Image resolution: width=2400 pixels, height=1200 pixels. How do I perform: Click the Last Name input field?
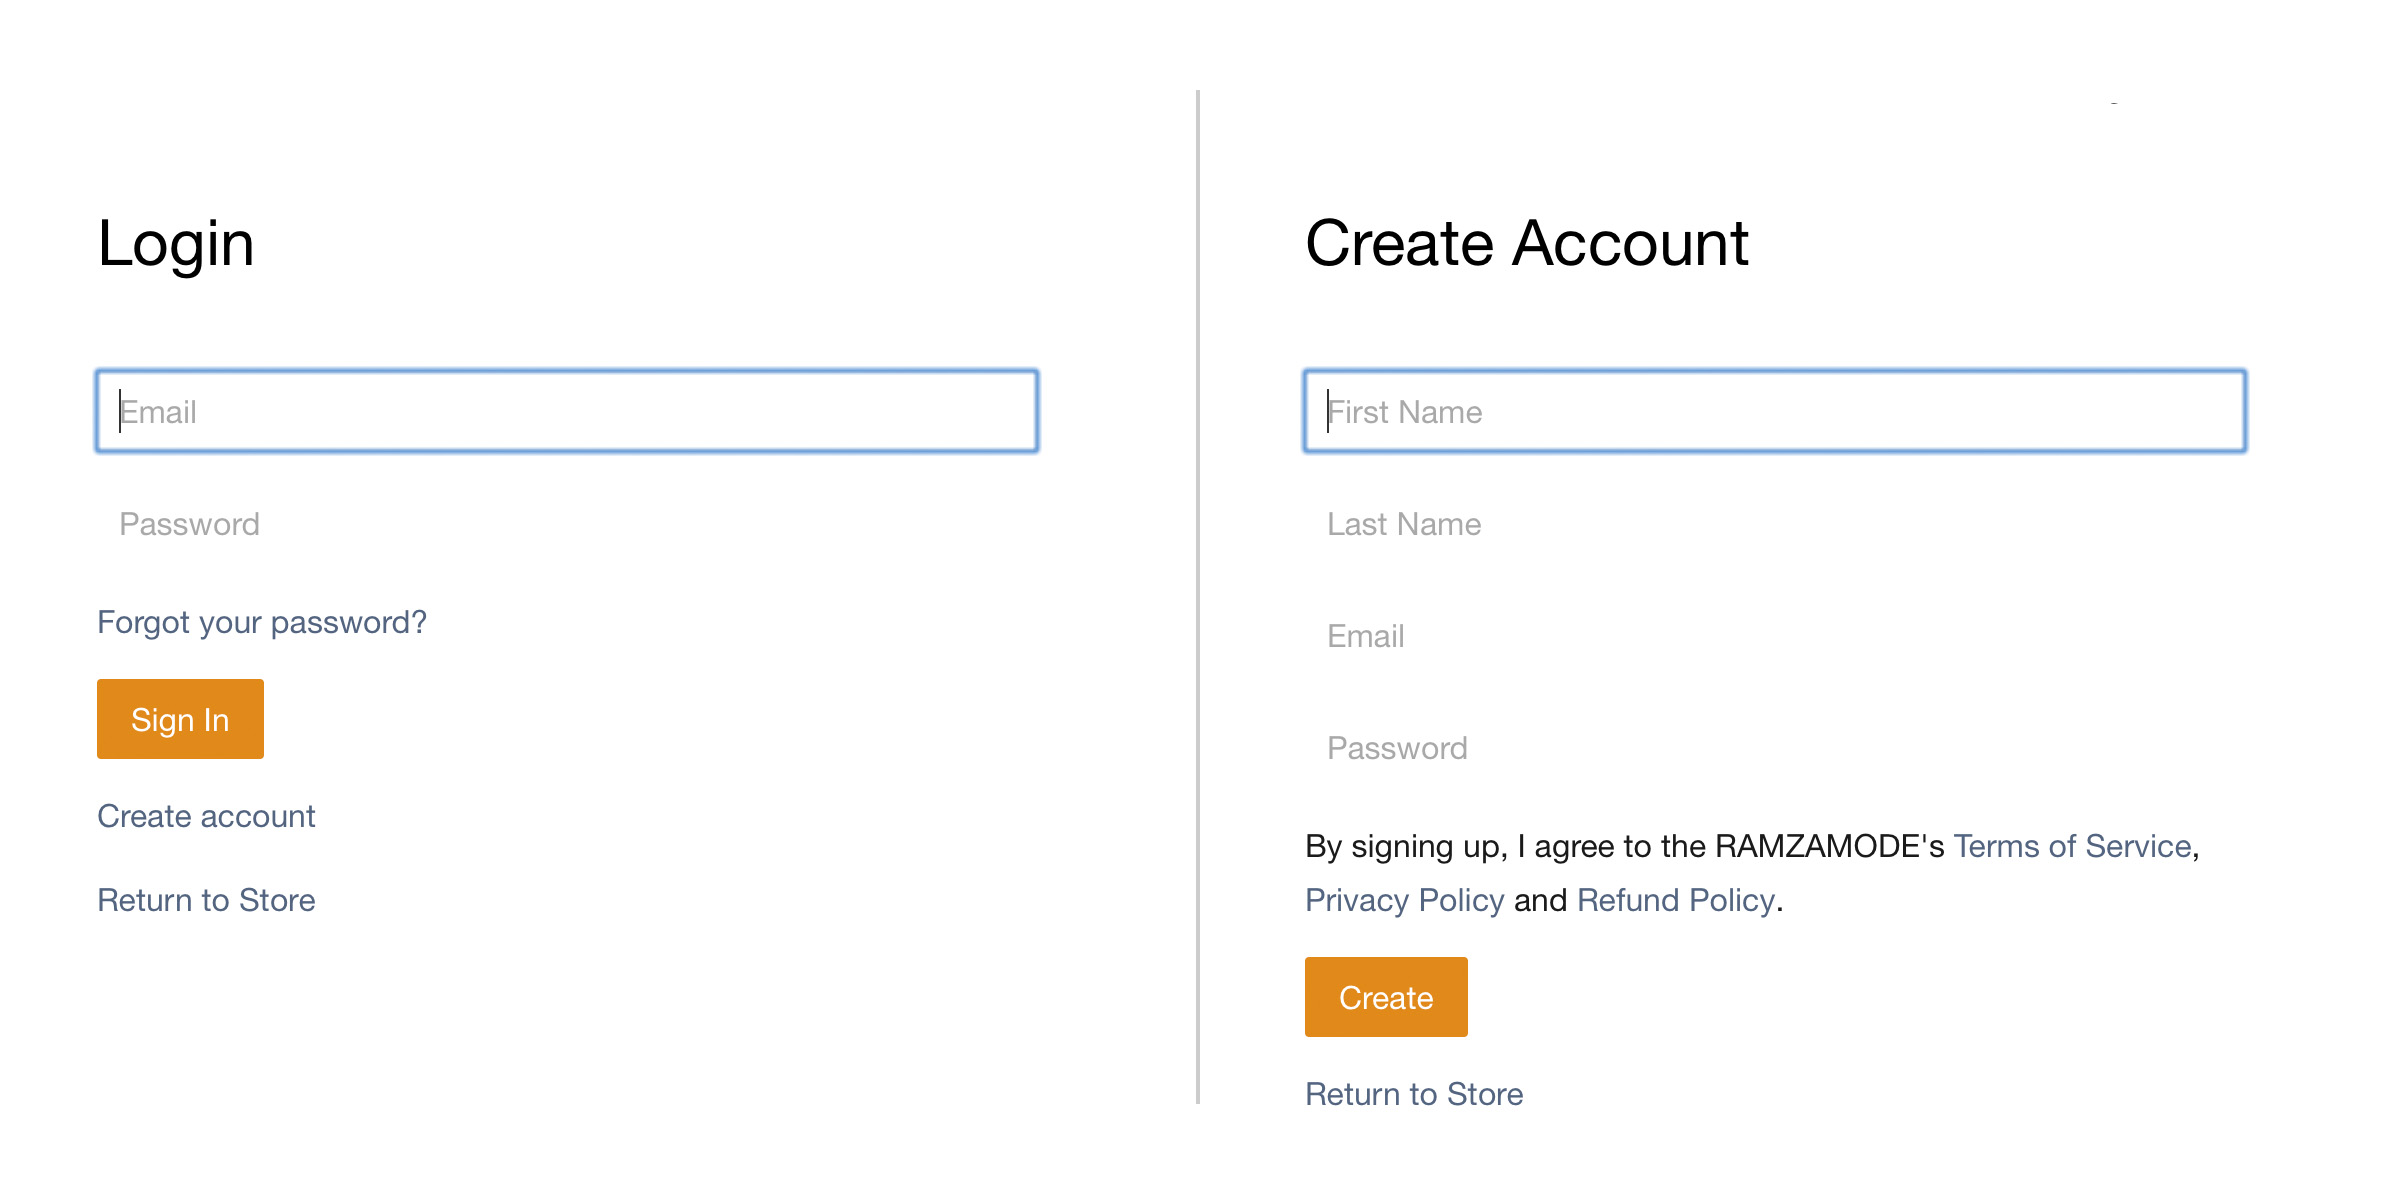point(1775,524)
